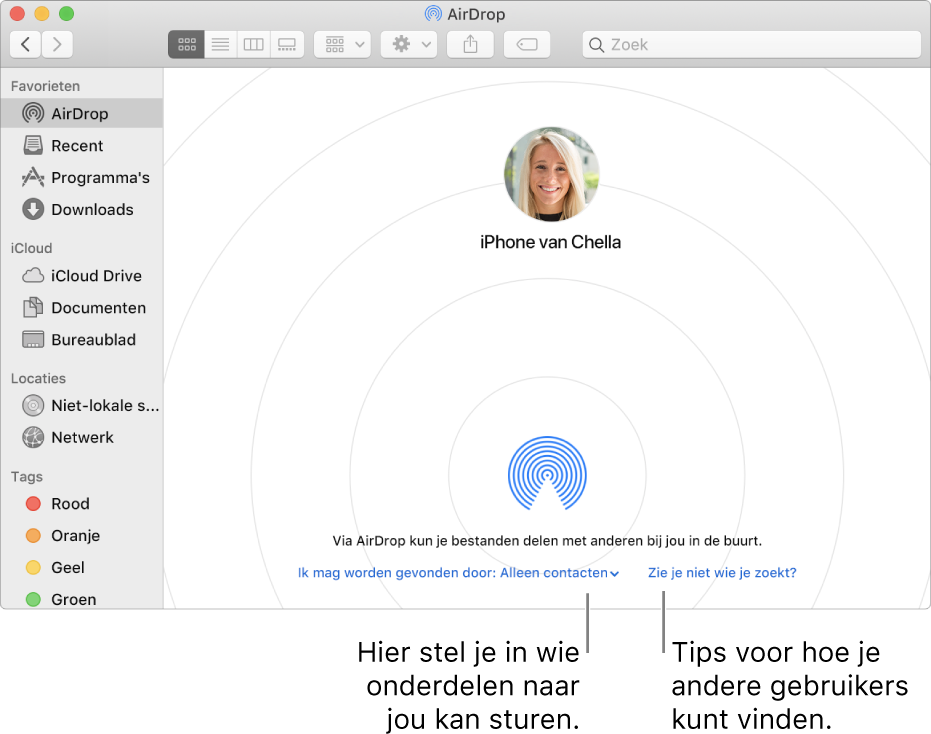The height and width of the screenshot is (734, 931).
Task: Close the AirDrop window
Action: pos(18,13)
